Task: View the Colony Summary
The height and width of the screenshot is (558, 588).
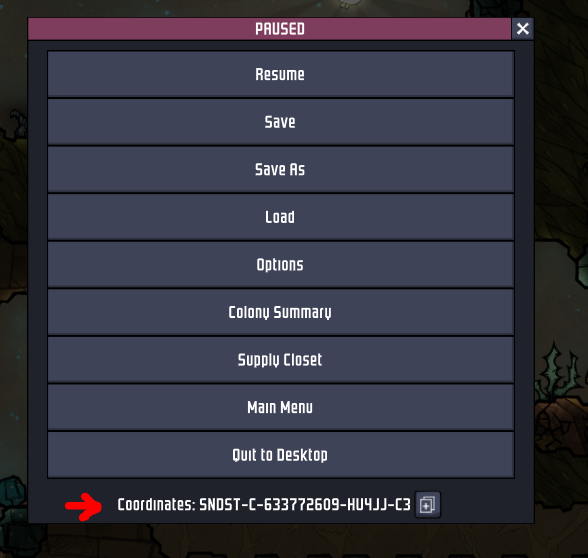Action: (280, 312)
